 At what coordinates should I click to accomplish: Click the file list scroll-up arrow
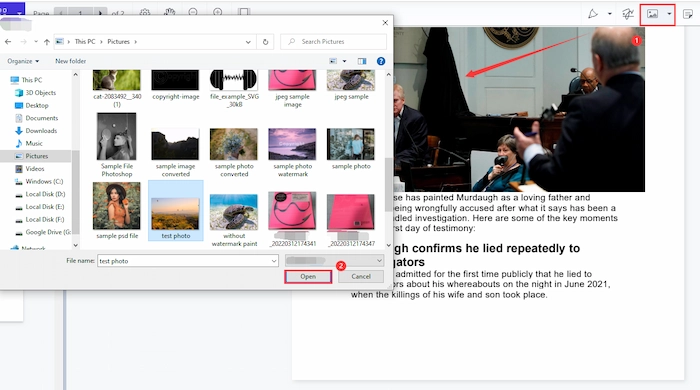click(x=388, y=75)
